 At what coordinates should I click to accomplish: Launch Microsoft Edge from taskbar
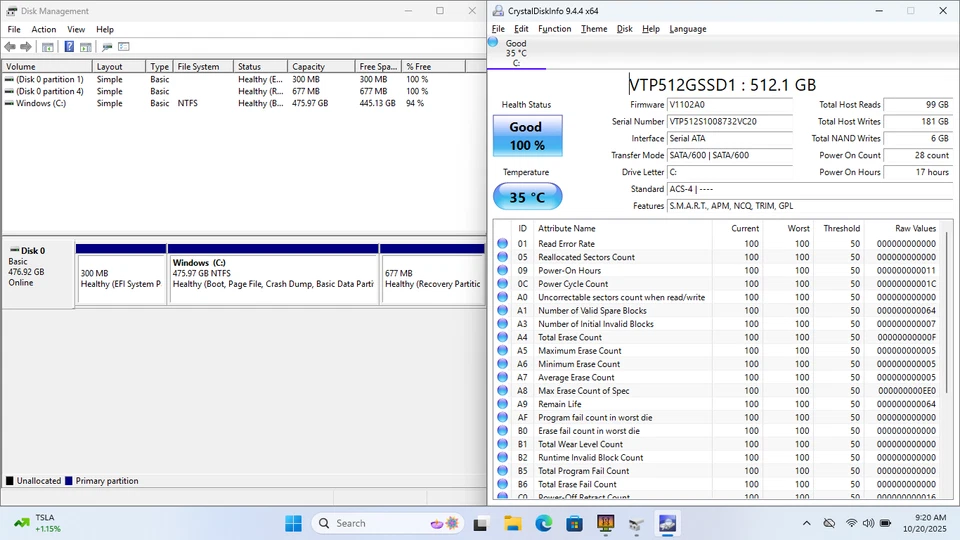tap(544, 523)
